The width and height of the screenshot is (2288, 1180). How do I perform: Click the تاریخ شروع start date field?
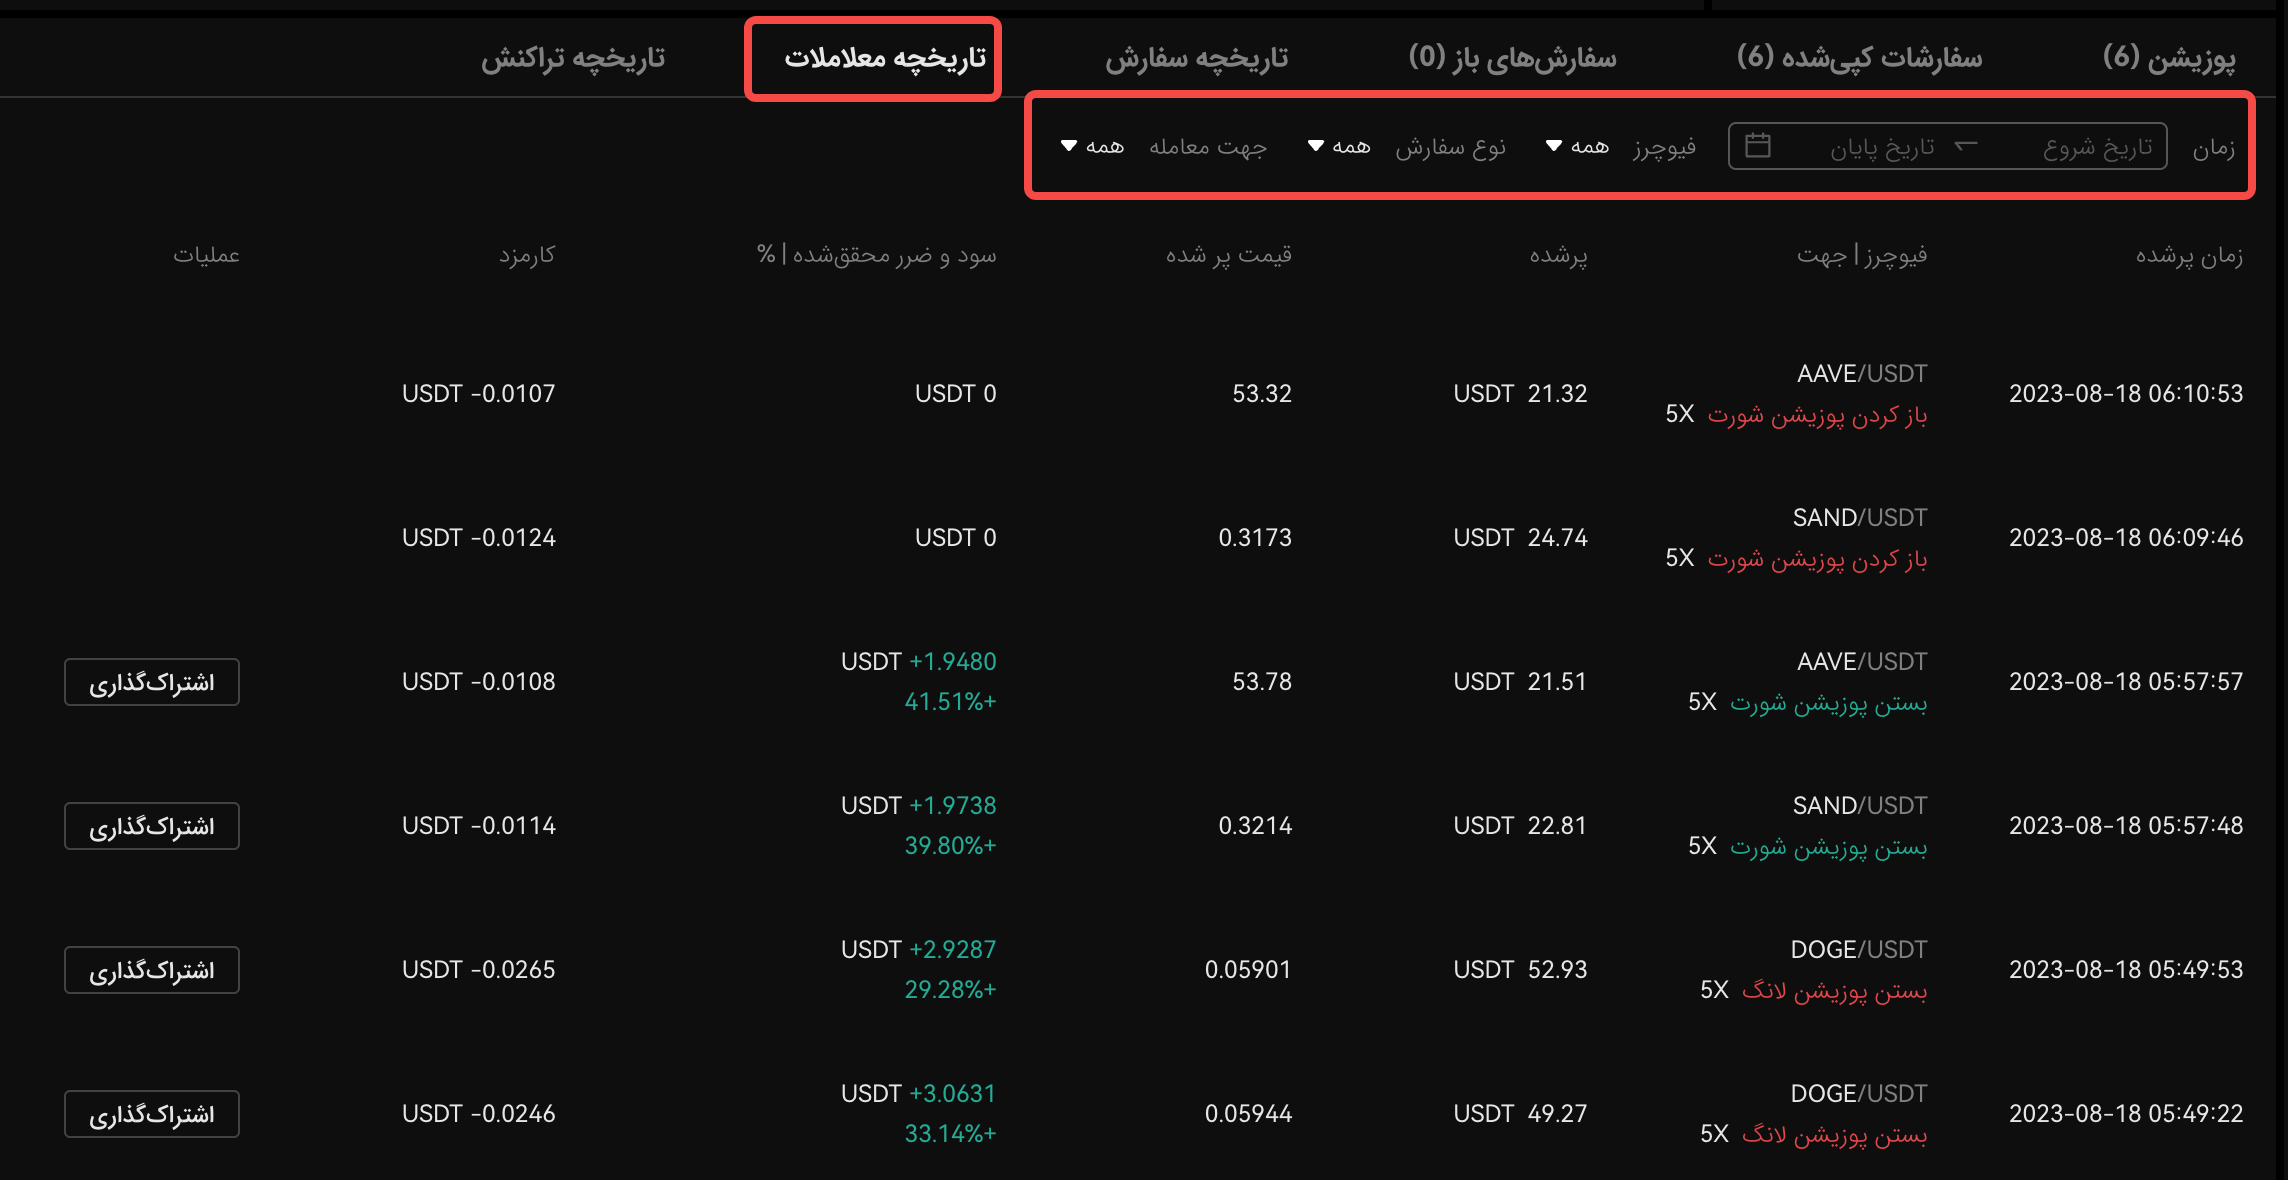(2097, 147)
